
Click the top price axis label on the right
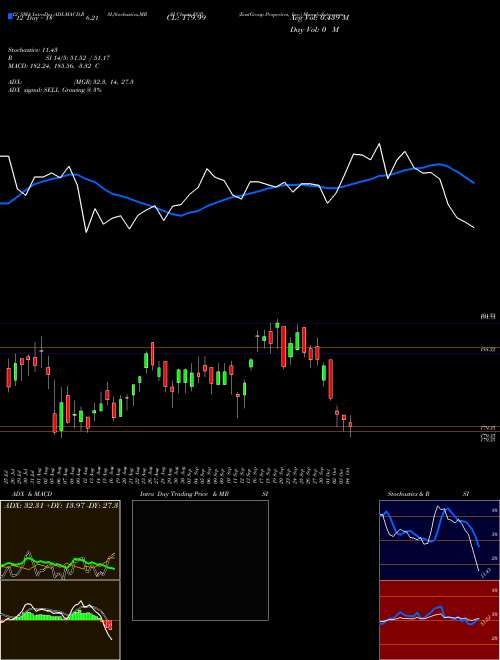(x=488, y=317)
